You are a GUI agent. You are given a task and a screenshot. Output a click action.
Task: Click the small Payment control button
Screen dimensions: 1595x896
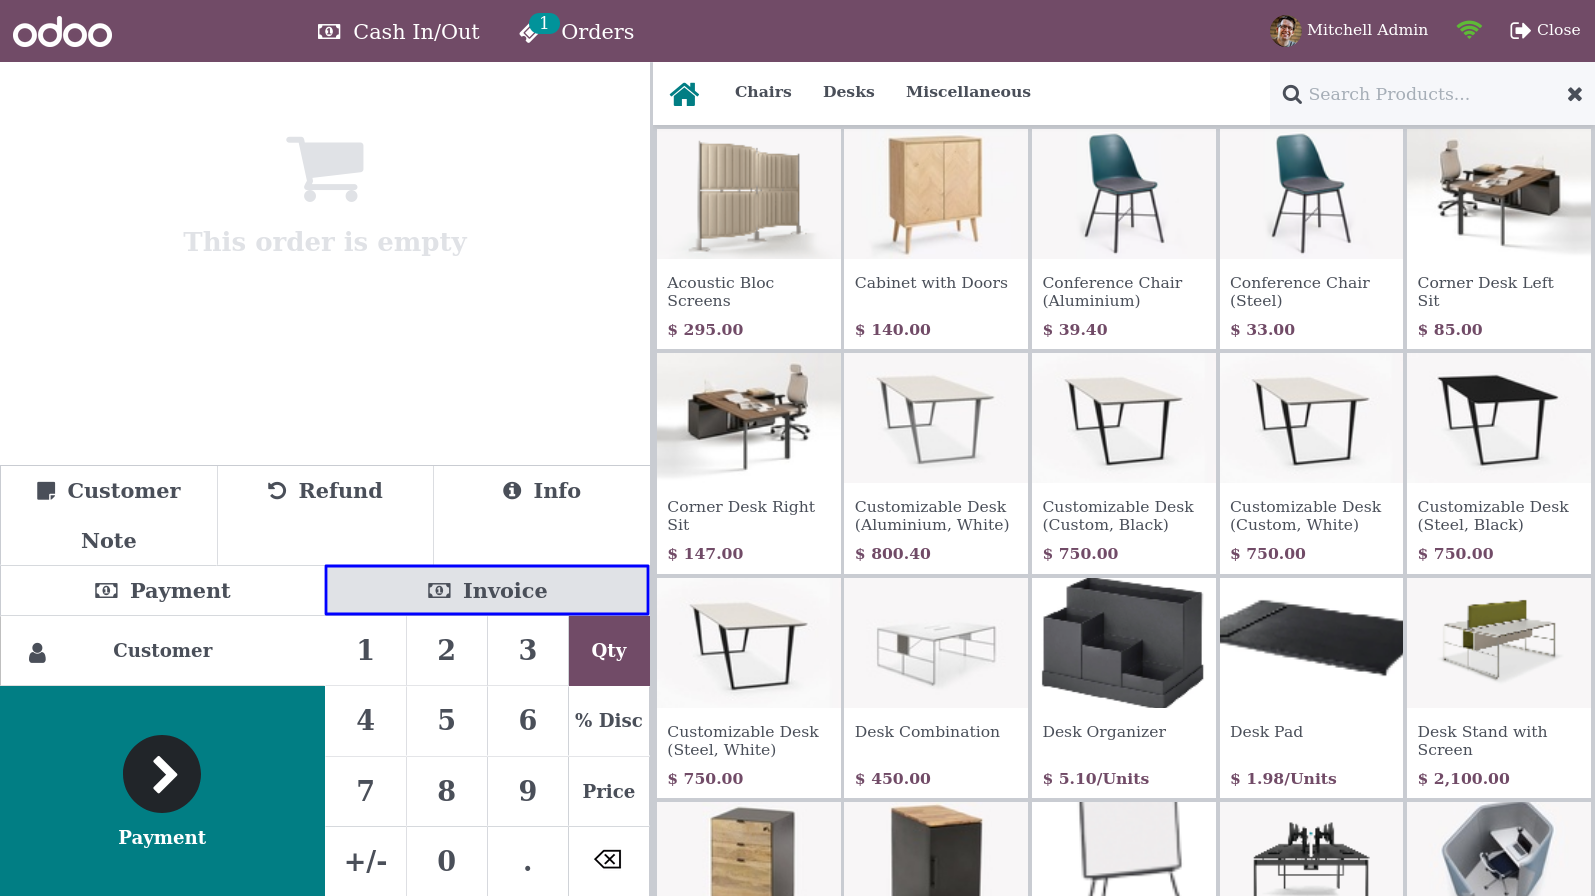pos(163,591)
